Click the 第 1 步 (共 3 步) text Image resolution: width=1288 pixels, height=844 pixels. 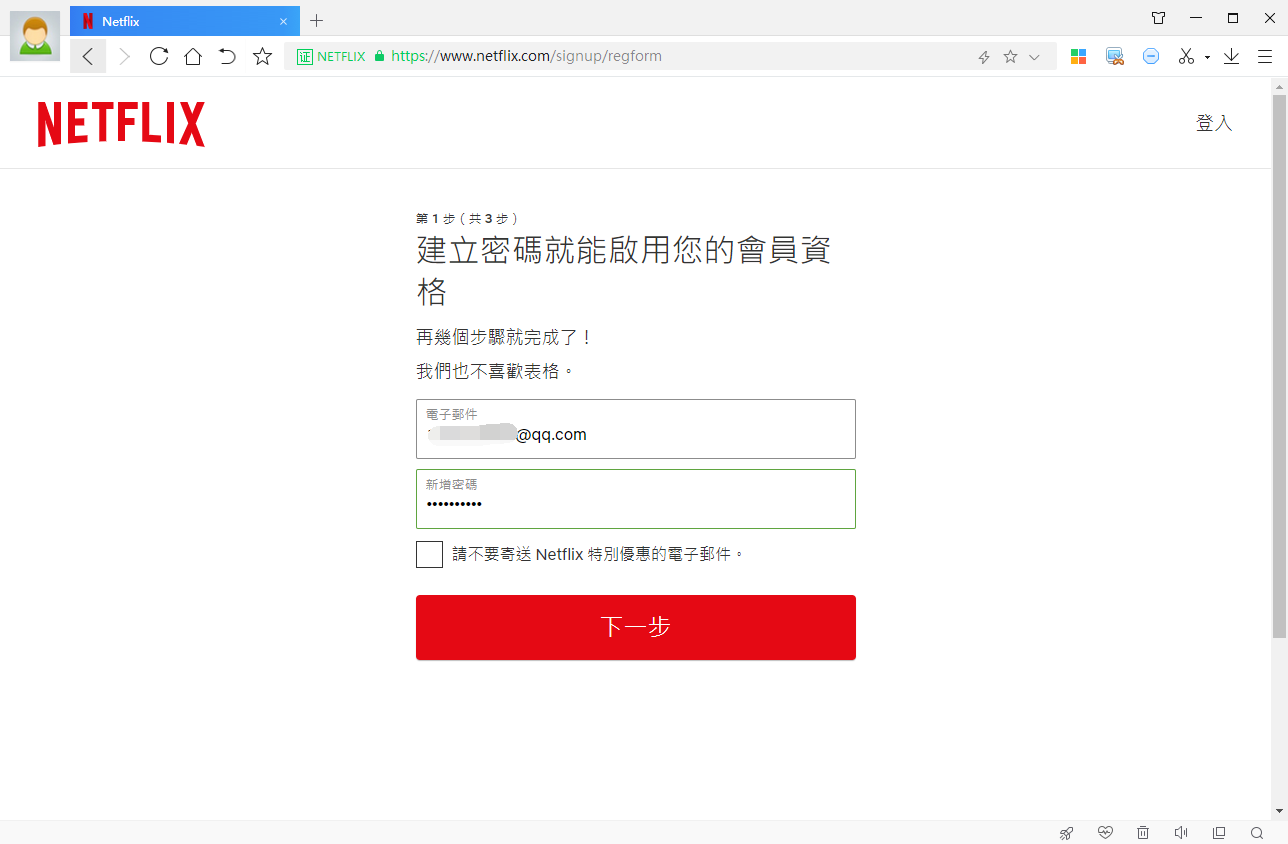pyautogui.click(x=467, y=218)
